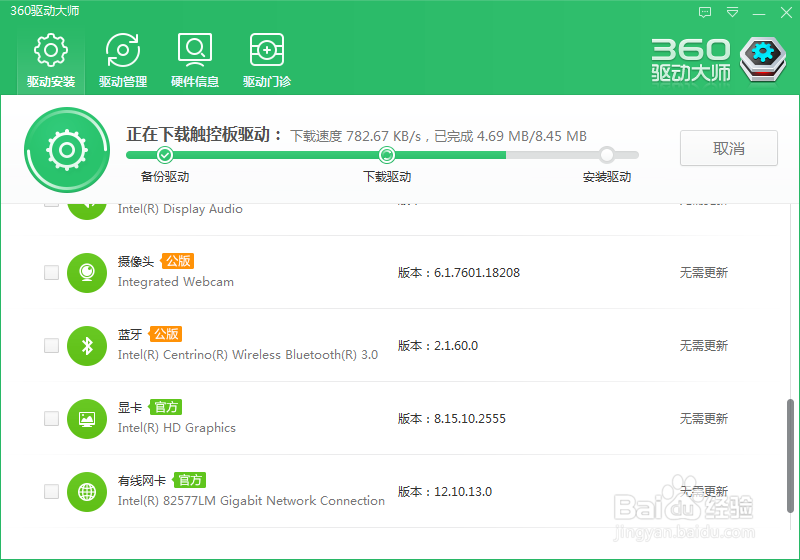Open the 驱动安装 tab

pyautogui.click(x=51, y=61)
